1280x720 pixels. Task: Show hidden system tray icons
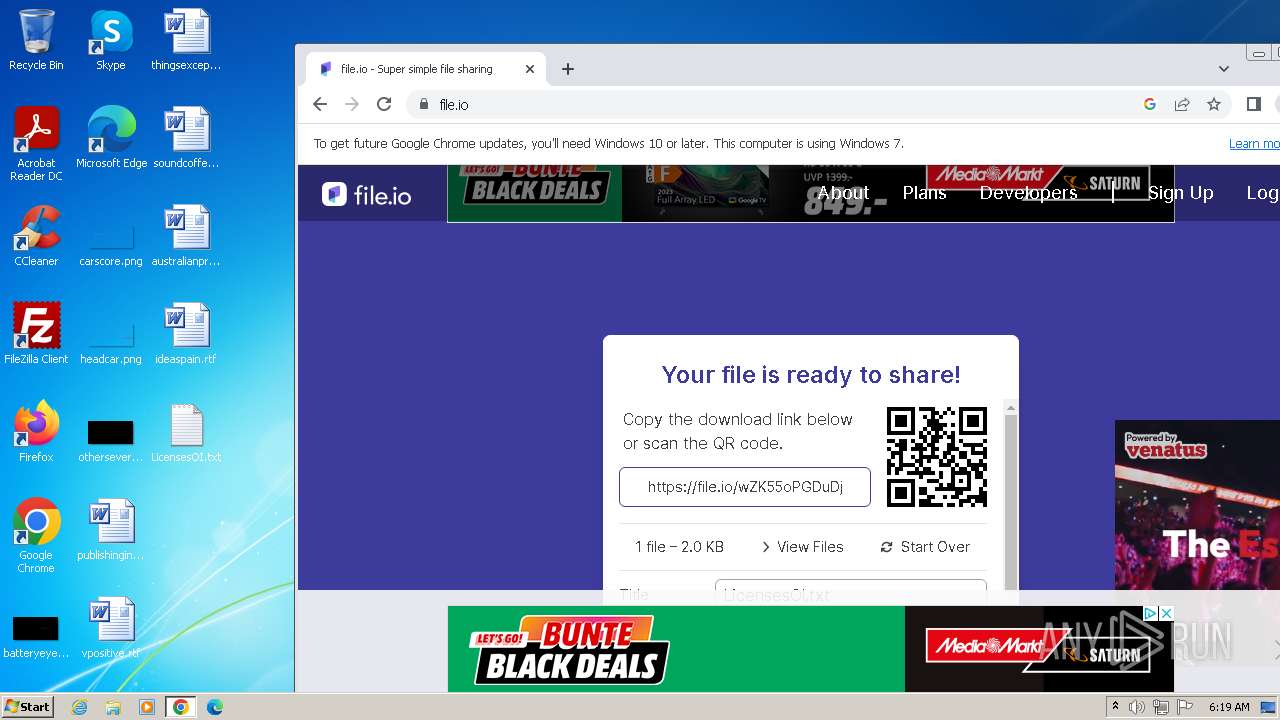(1115, 707)
